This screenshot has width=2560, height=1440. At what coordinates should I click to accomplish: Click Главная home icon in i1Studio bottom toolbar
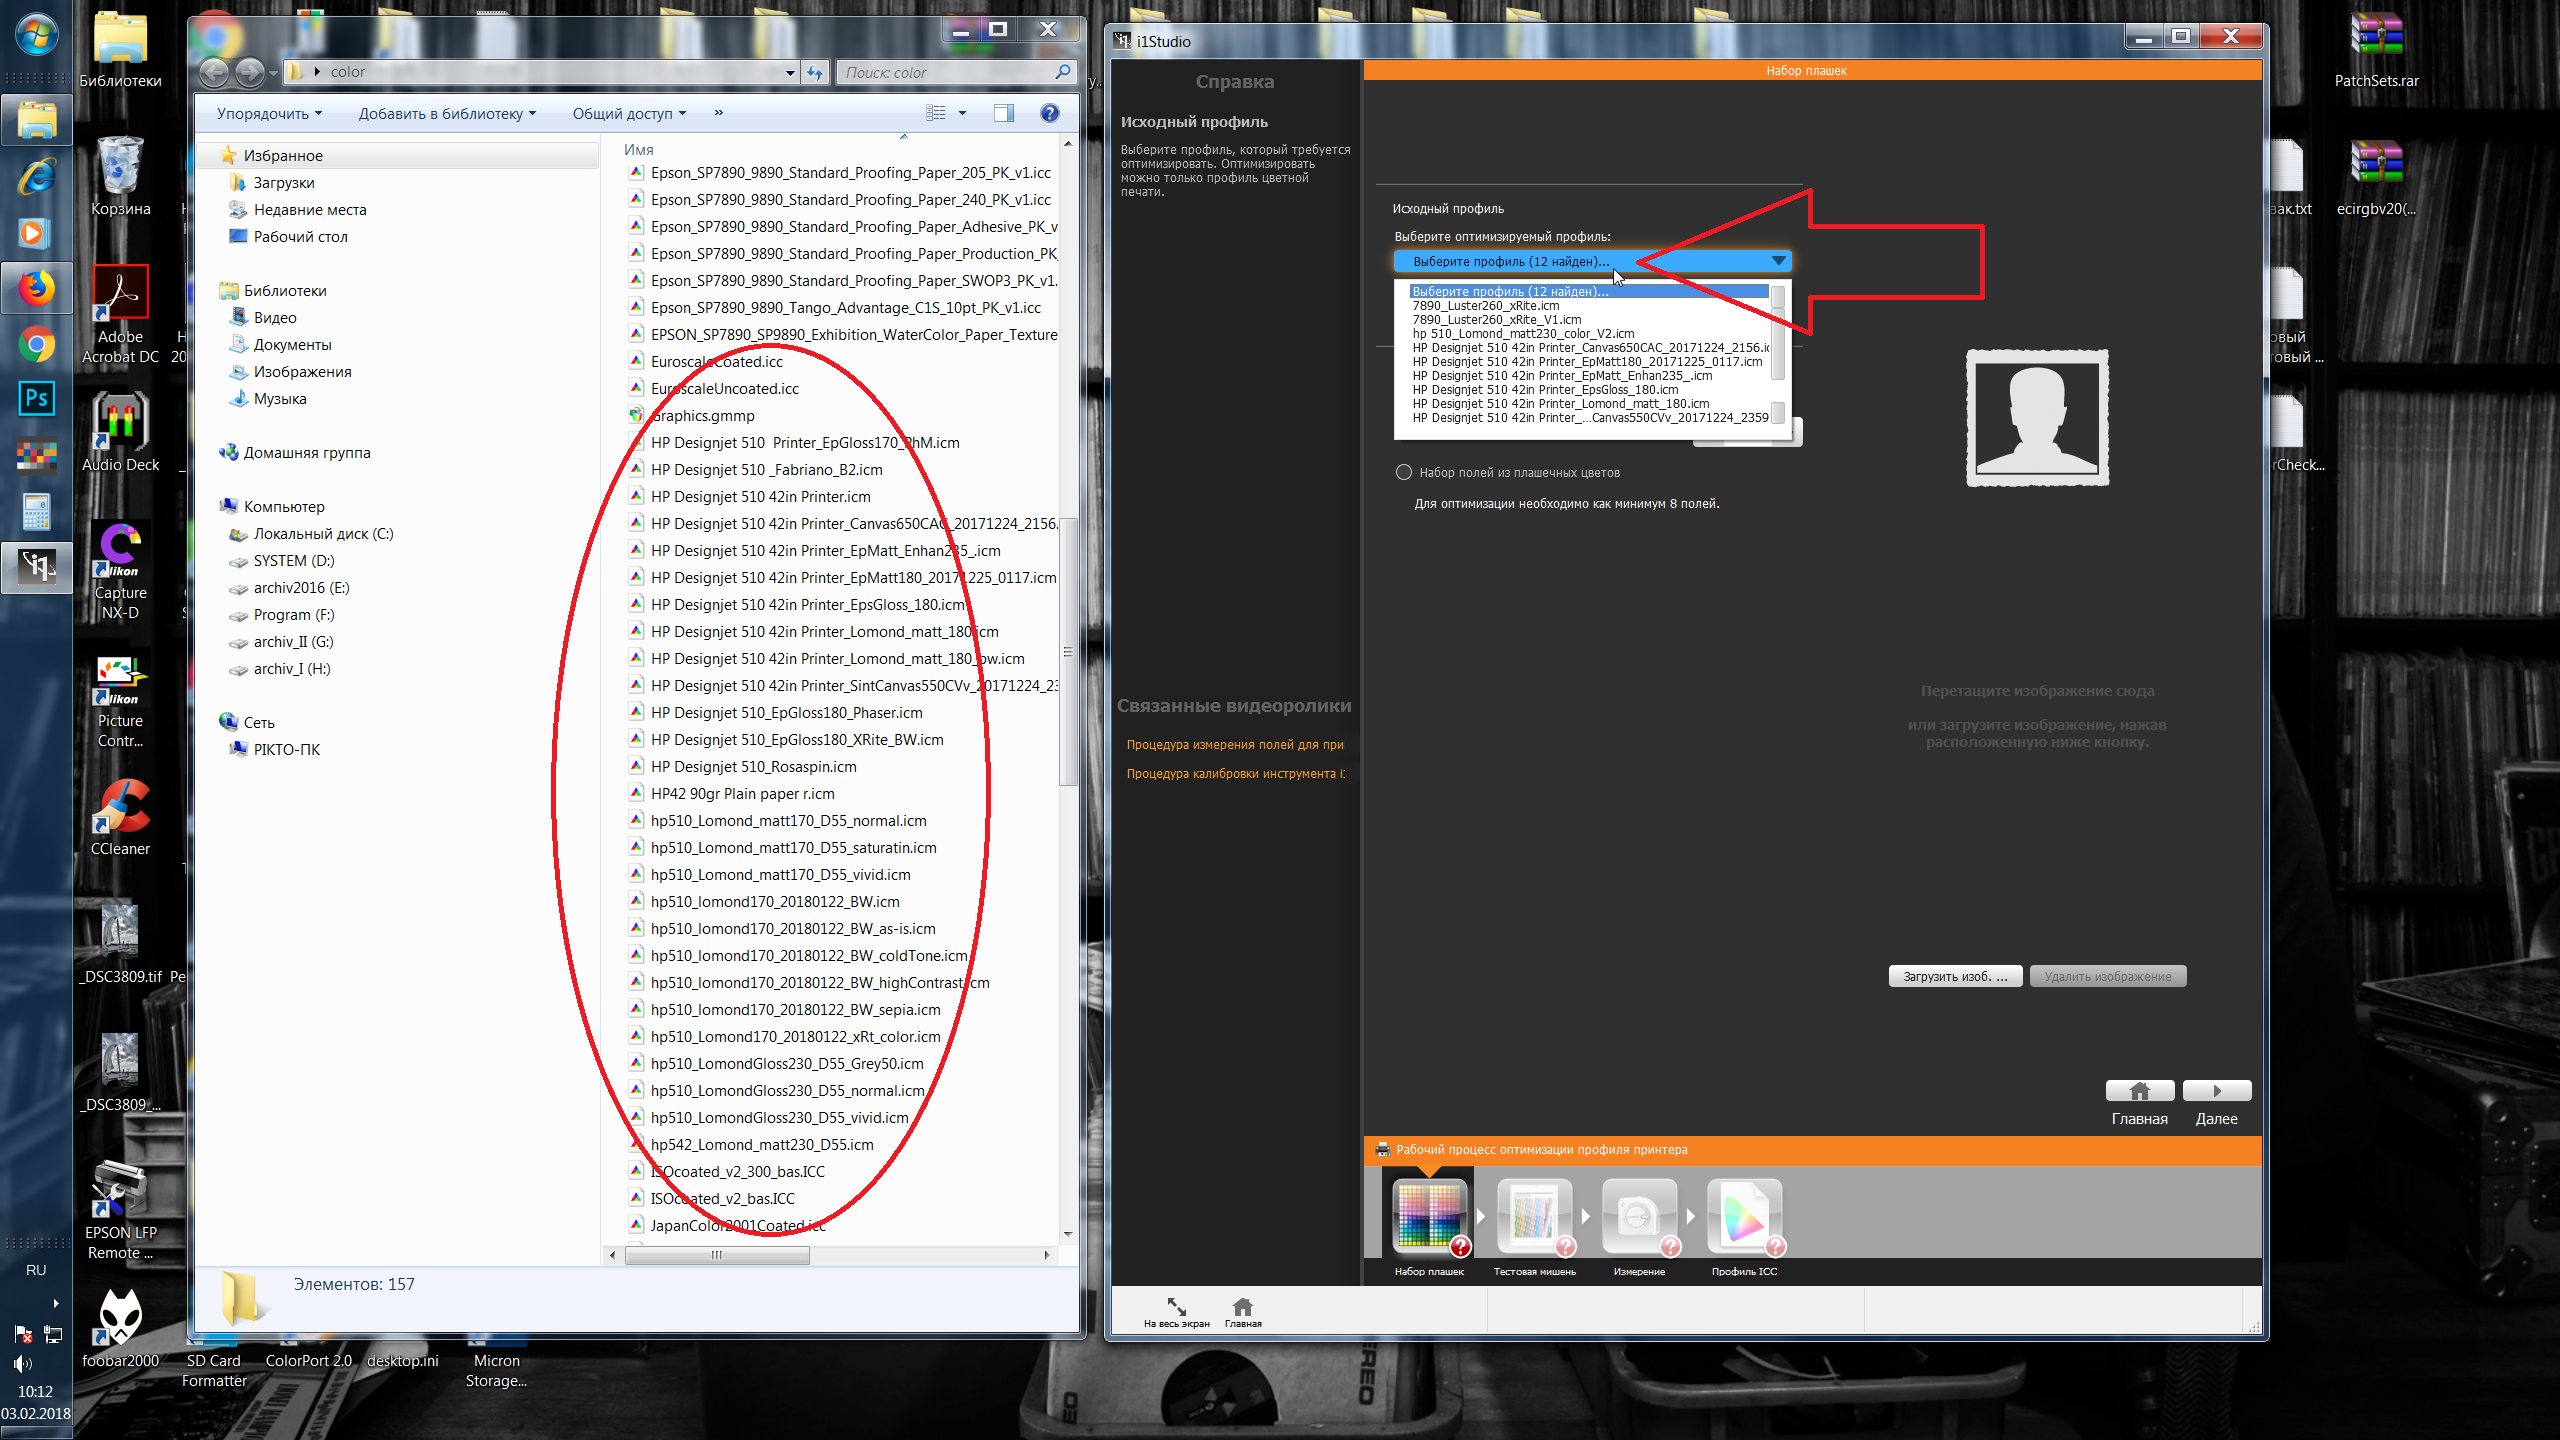point(1243,1306)
